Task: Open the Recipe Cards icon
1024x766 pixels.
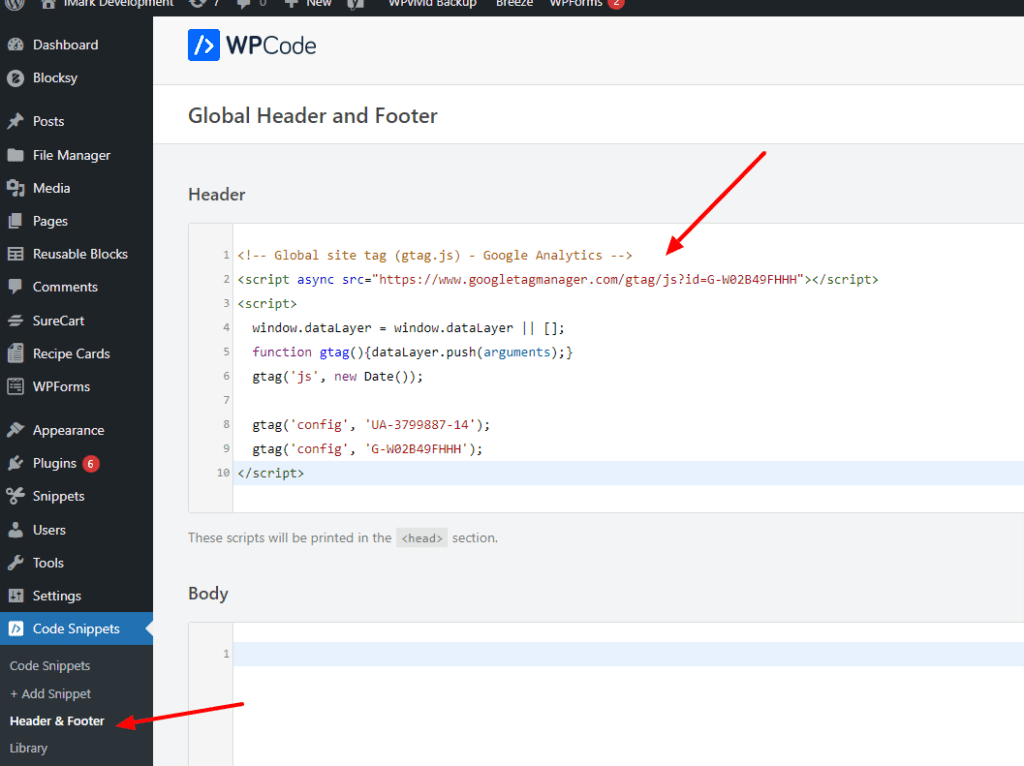Action: coord(16,353)
